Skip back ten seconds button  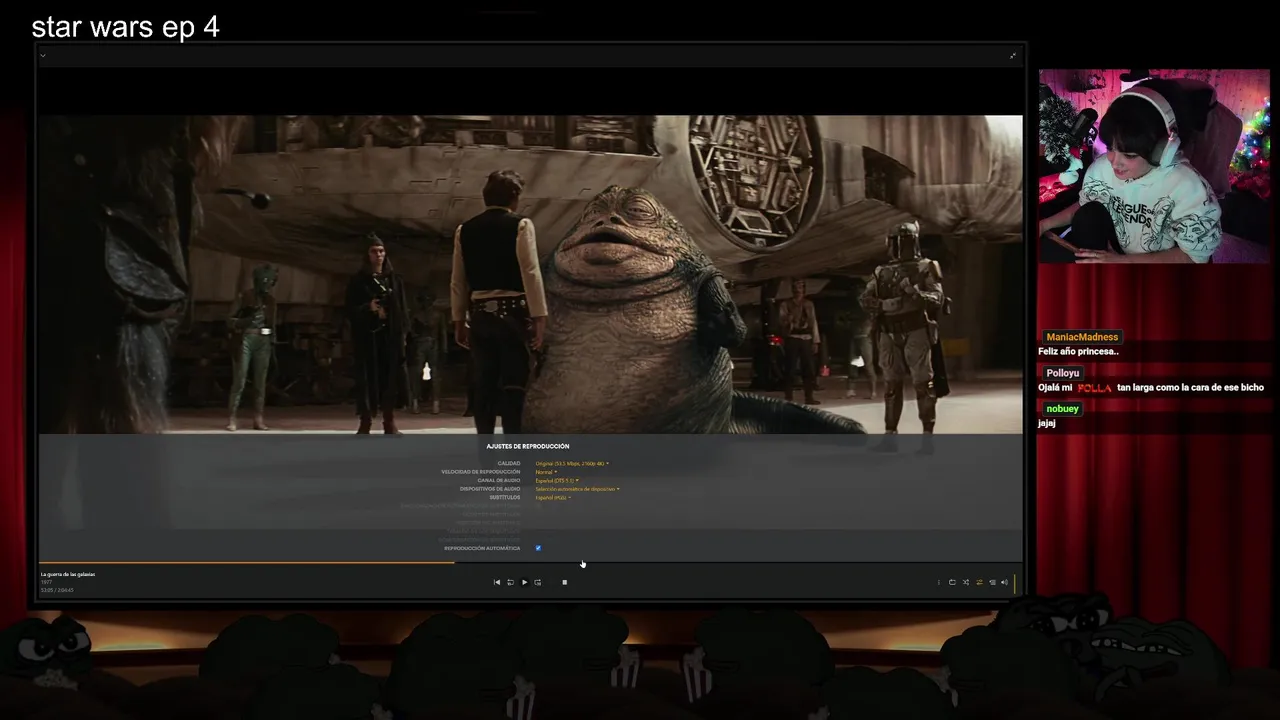(x=510, y=582)
